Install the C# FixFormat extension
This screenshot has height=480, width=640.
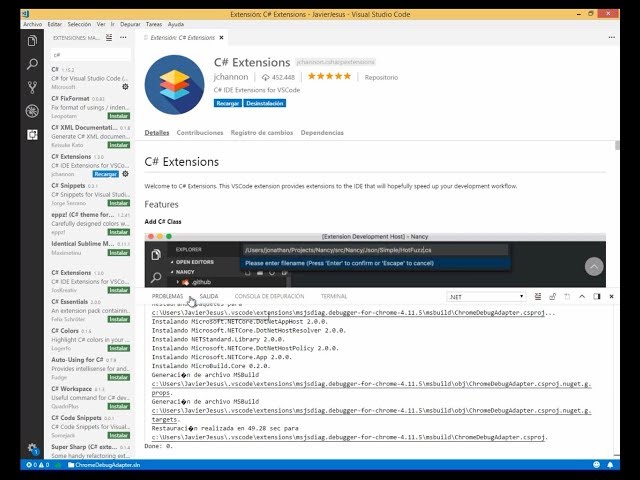tap(119, 116)
